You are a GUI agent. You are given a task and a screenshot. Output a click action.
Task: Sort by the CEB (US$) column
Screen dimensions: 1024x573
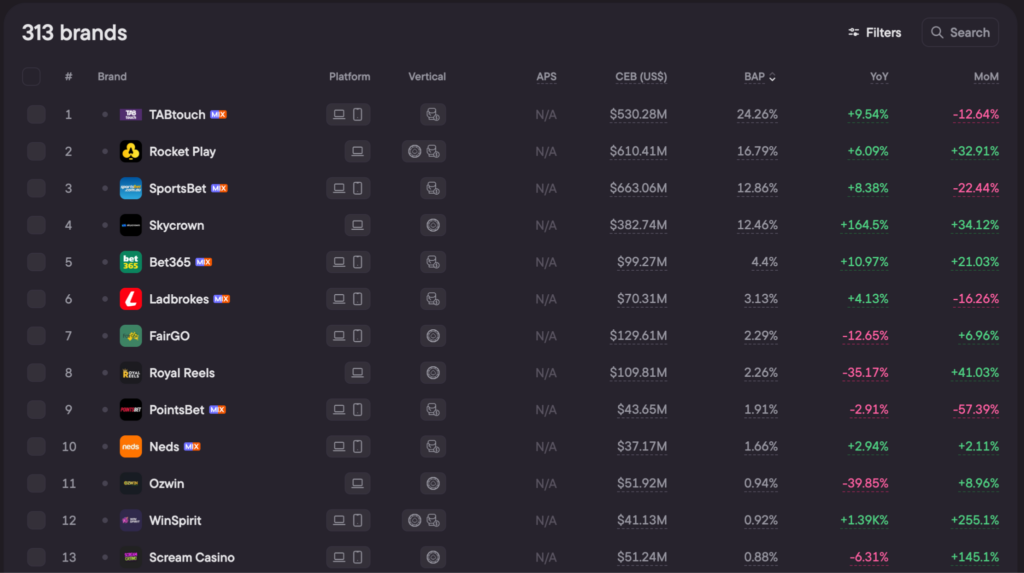[x=641, y=77]
